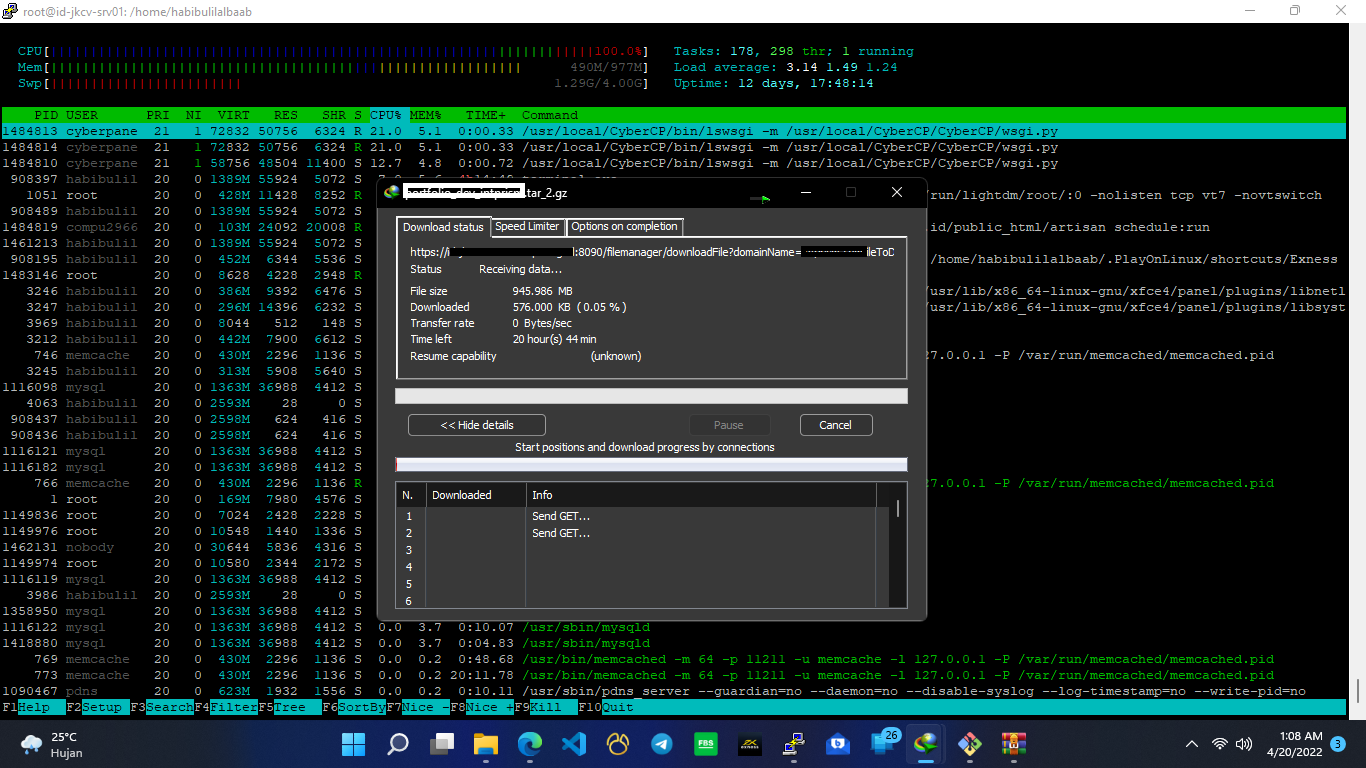Open the FBS trading app
The image size is (1366, 768).
click(x=705, y=744)
